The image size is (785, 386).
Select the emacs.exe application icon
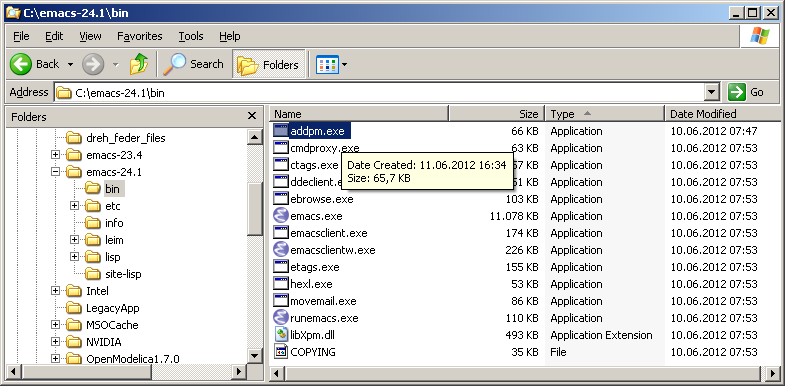[281, 216]
